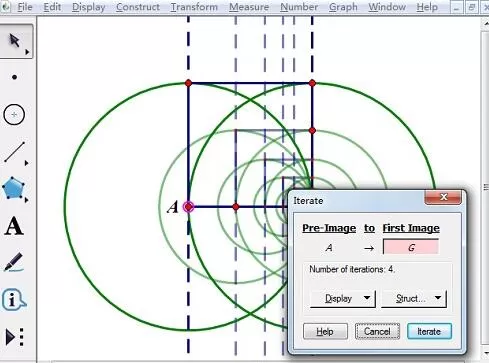The image size is (489, 363).
Task: Cancel the Iterate dialog
Action: click(377, 332)
